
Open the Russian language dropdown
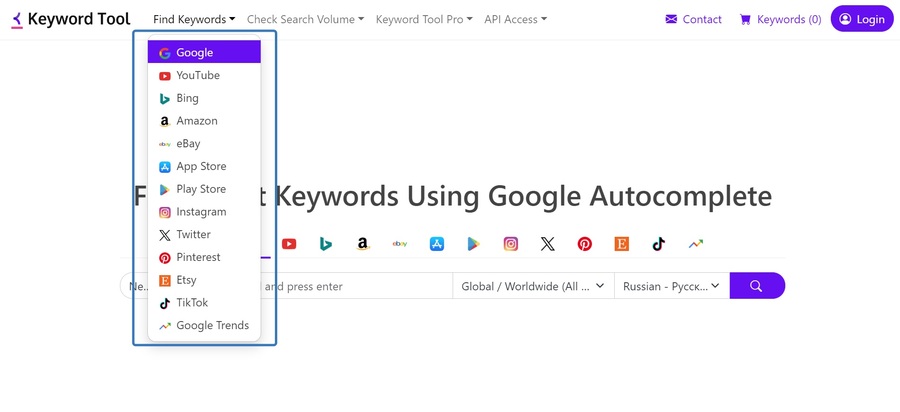672,286
